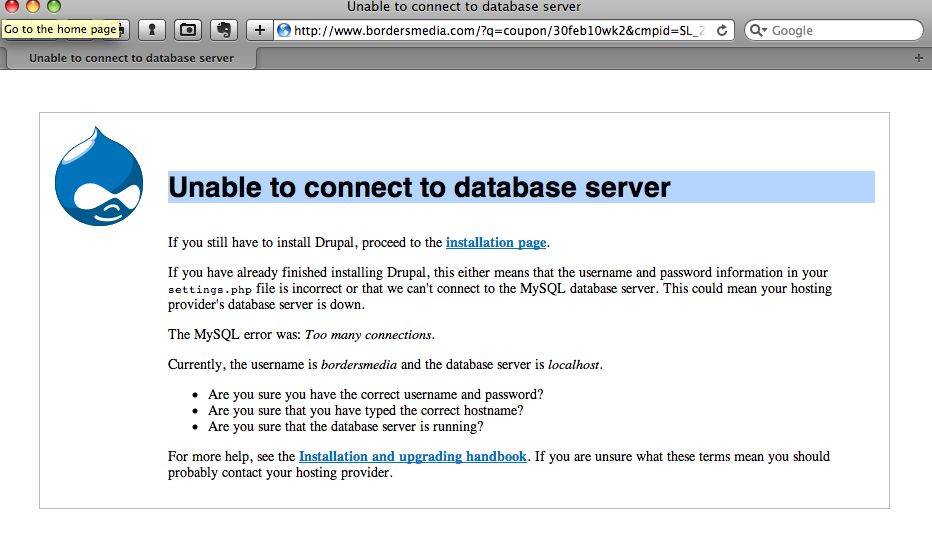Click 'Are you sure that you have typed the correct hostname?'
Image resolution: width=932 pixels, height=535 pixels.
click(366, 411)
